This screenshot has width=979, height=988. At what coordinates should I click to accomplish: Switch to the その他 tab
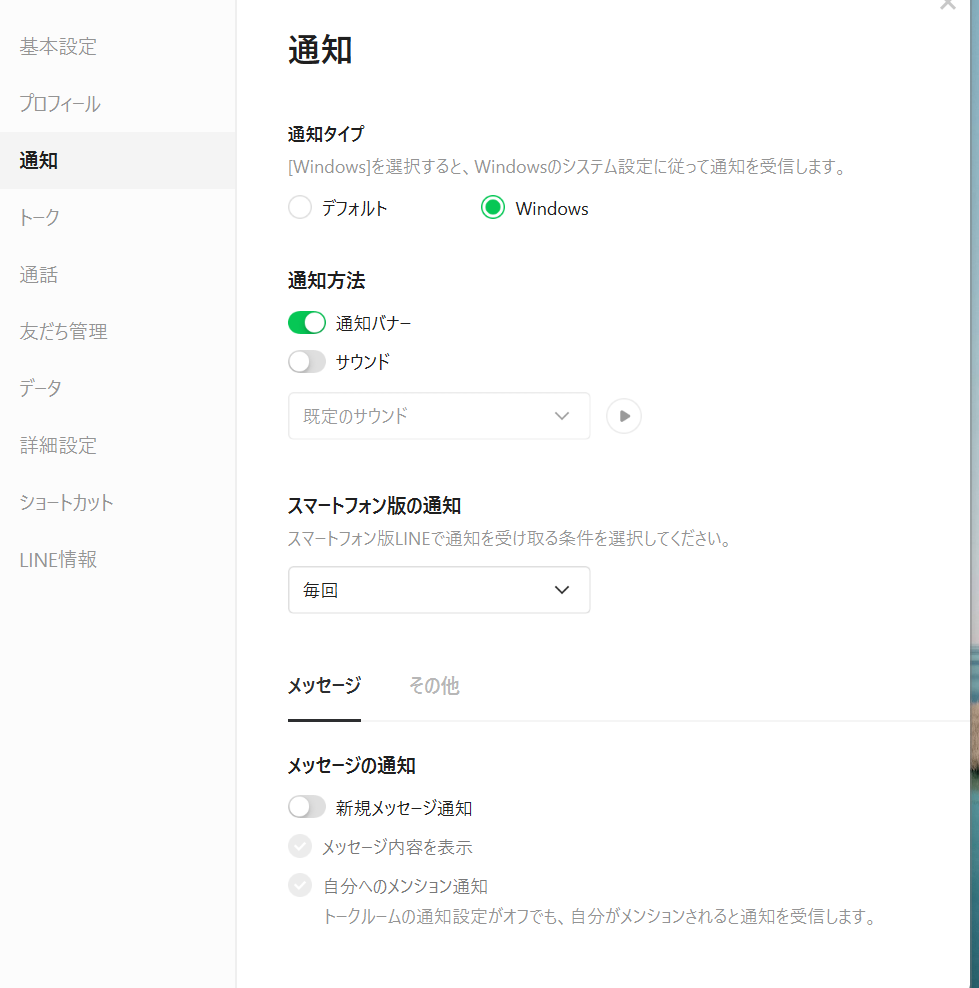(x=434, y=686)
